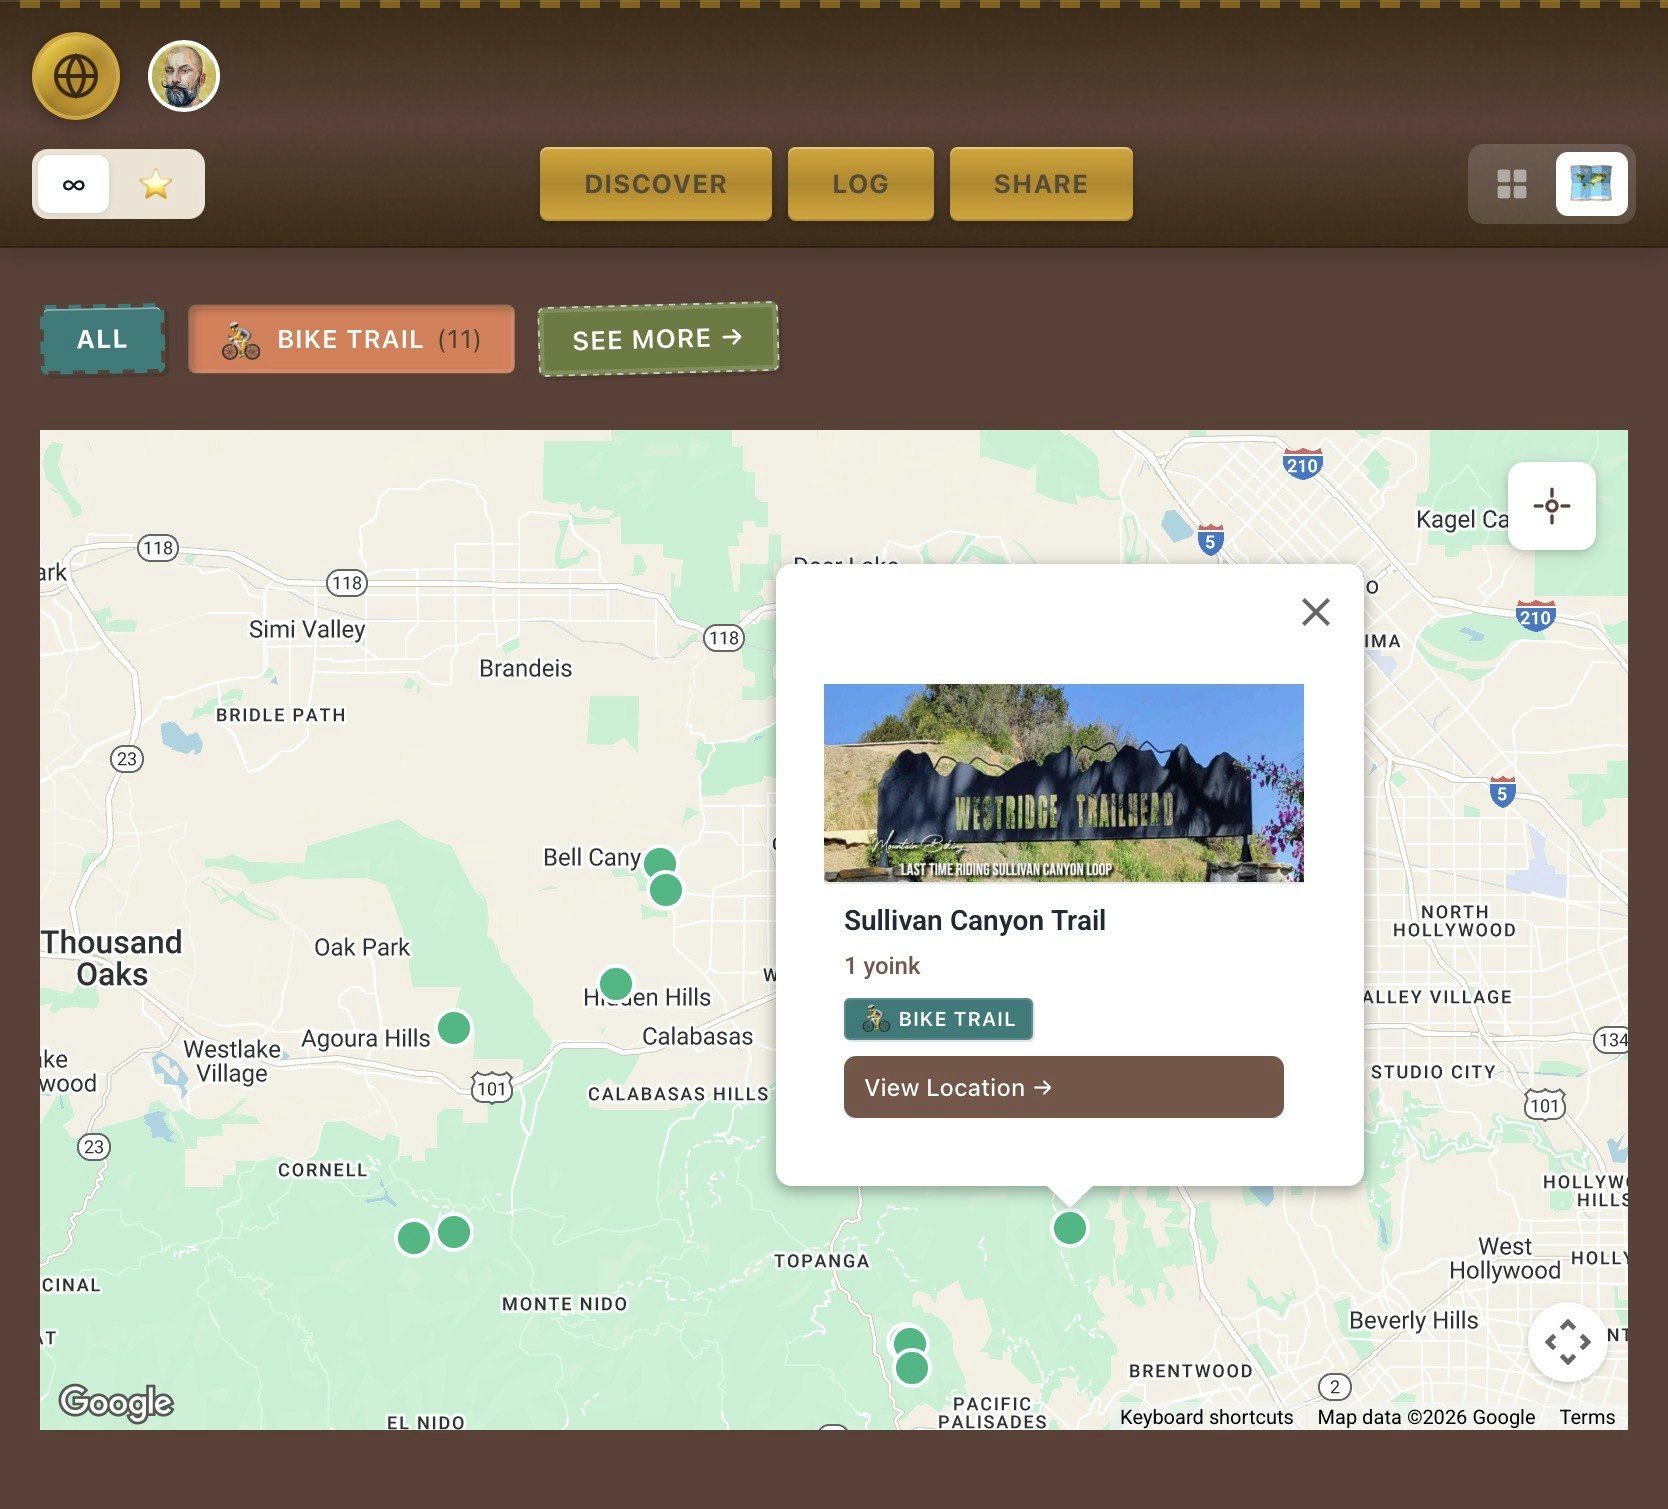This screenshot has height=1509, width=1668.
Task: Click the North Hollywood map label
Action: pyautogui.click(x=1455, y=921)
